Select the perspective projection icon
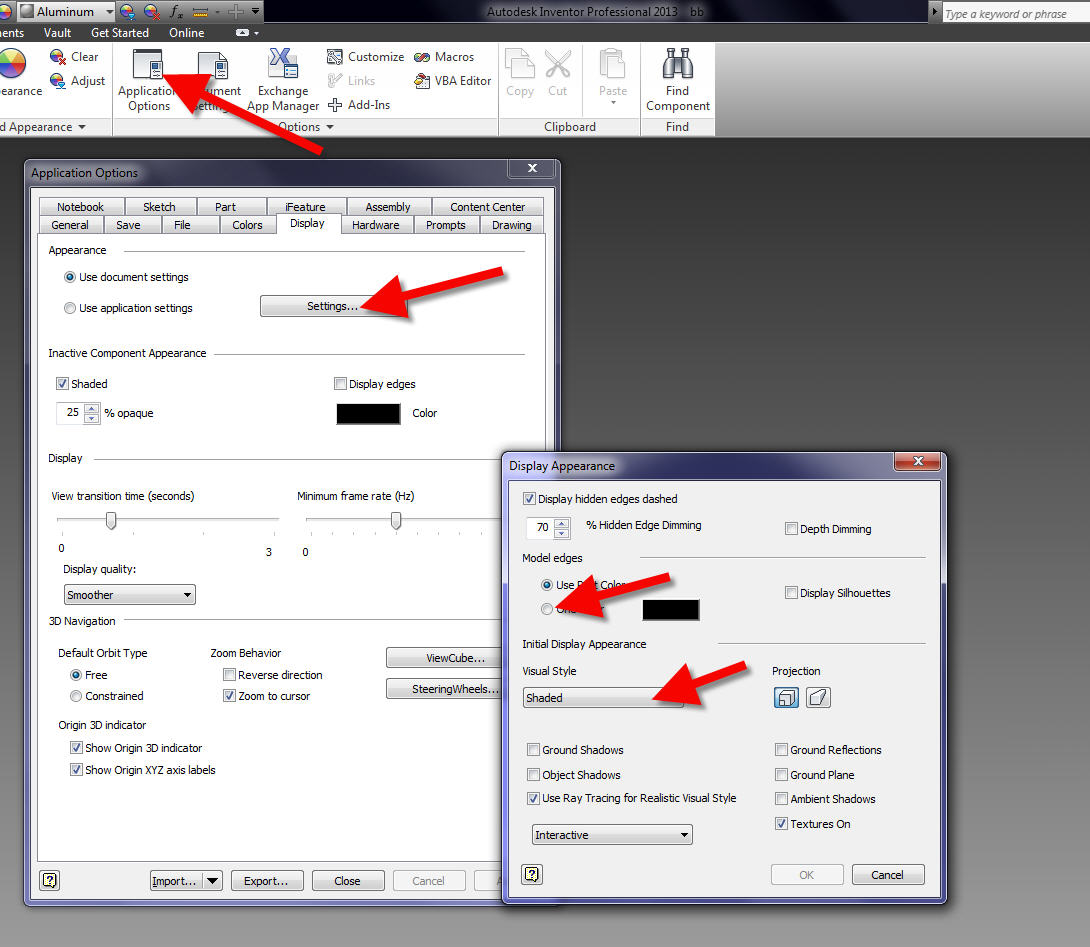This screenshot has height=947, width=1090. pos(818,697)
